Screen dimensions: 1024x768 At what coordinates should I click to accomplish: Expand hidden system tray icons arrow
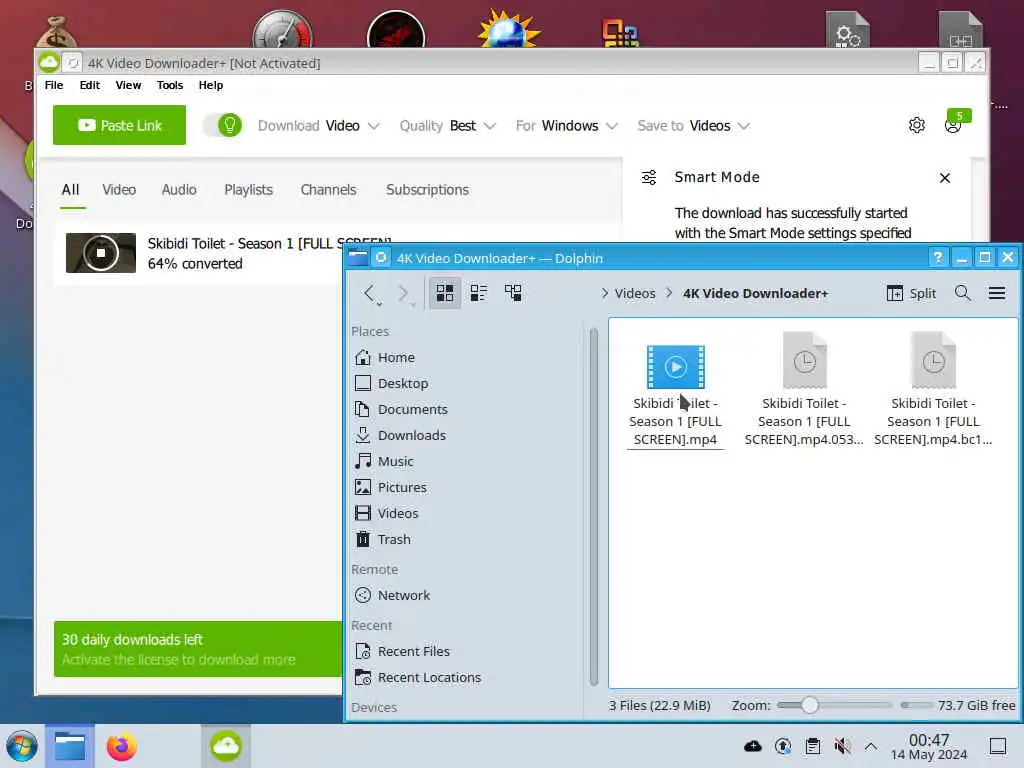coord(871,746)
